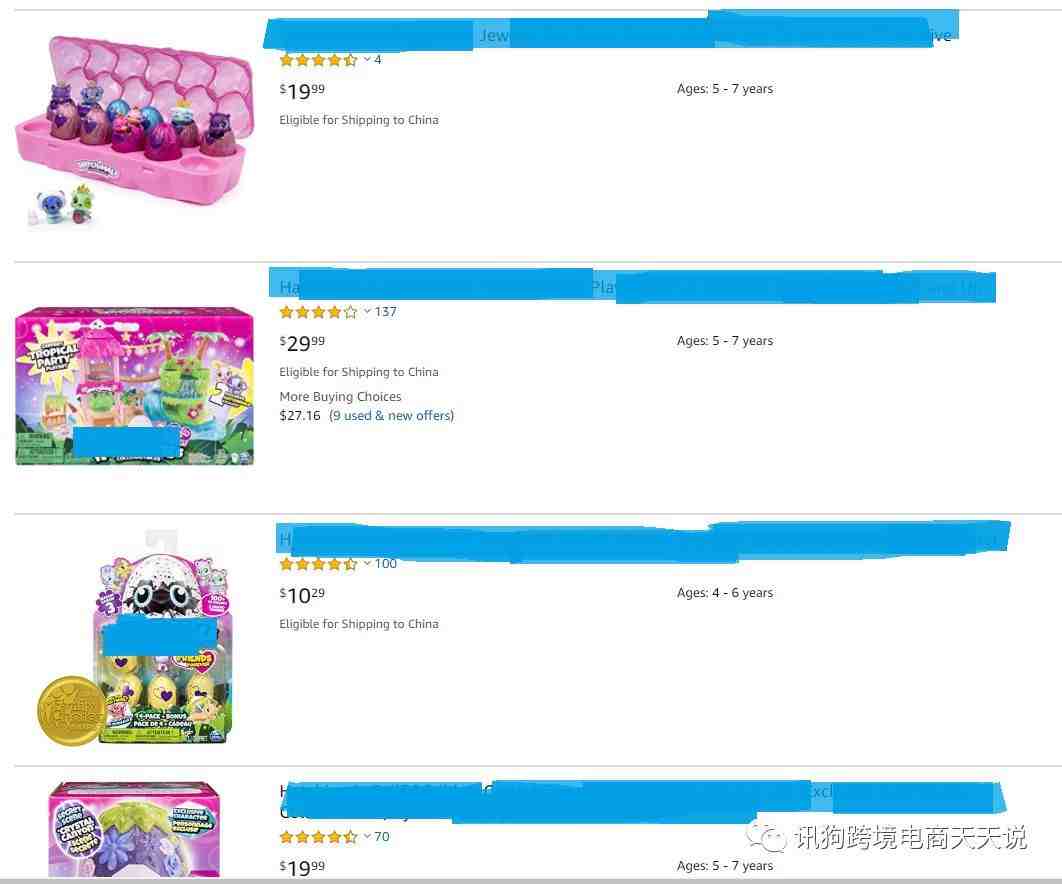
Task: Click star rating of the $10.29 item
Action: 318,564
